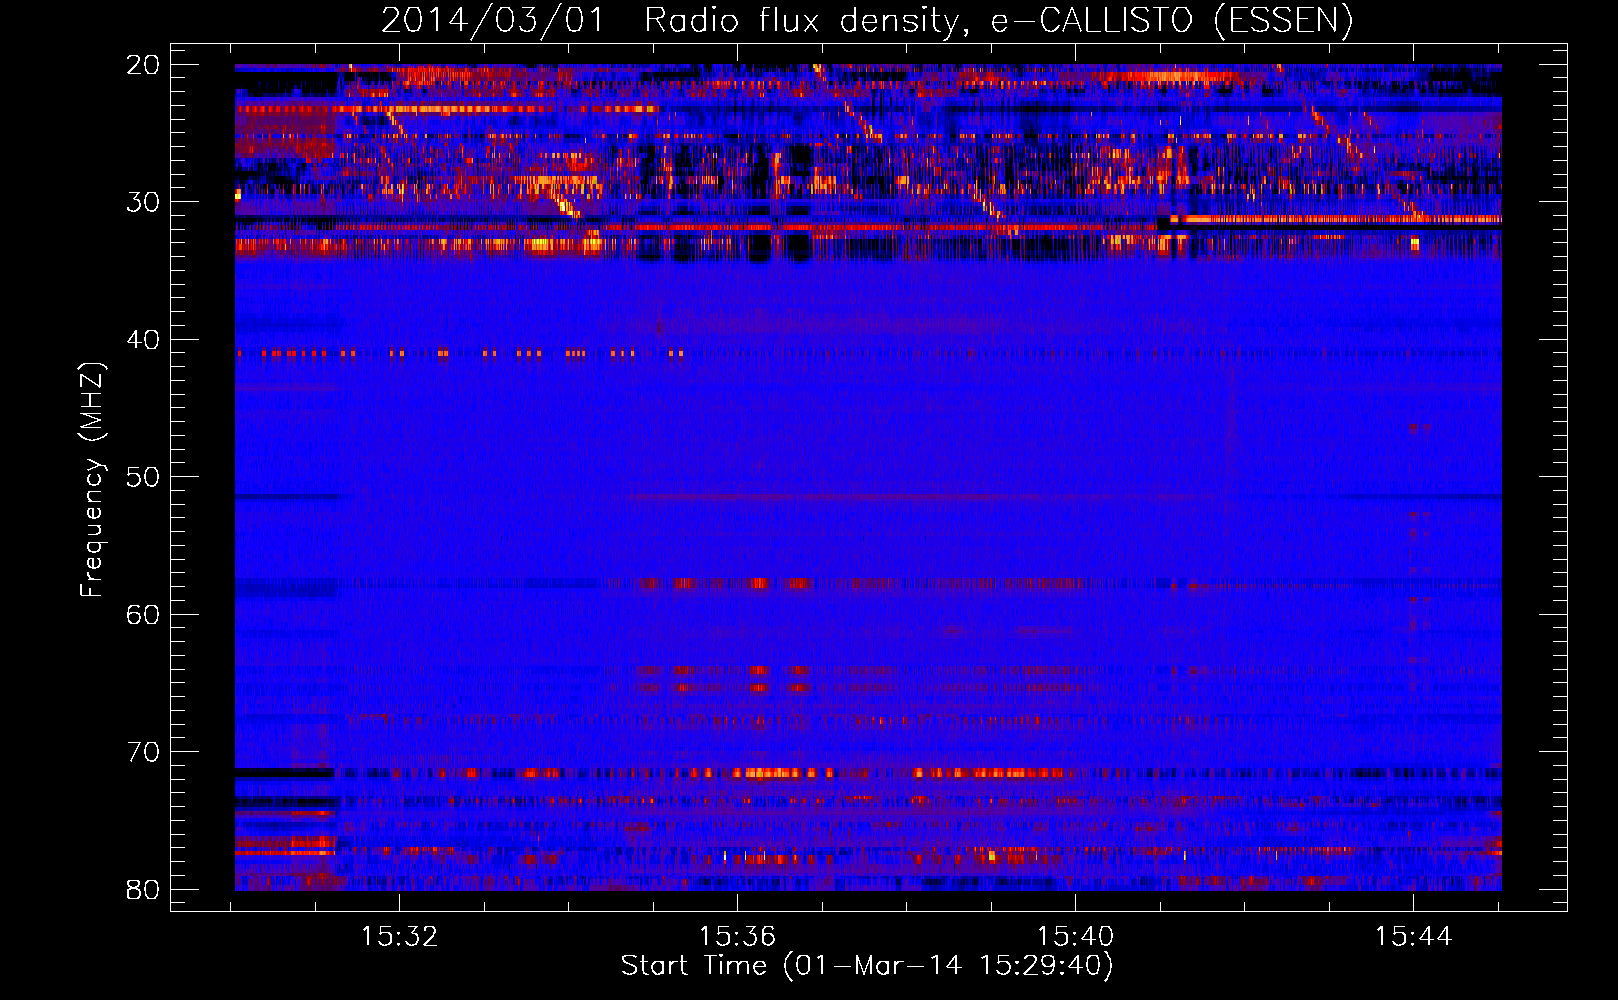
Task: Click the 15:40 time tick label
Action: click(x=1076, y=936)
